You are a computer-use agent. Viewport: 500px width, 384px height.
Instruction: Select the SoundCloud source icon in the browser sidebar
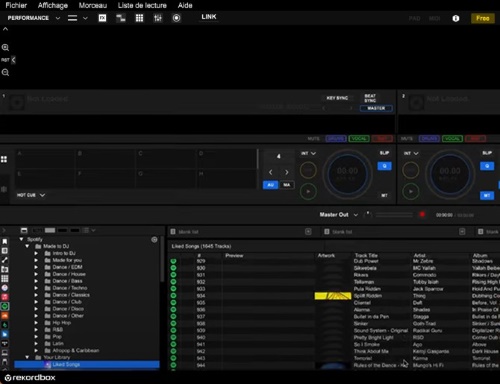coord(5,315)
